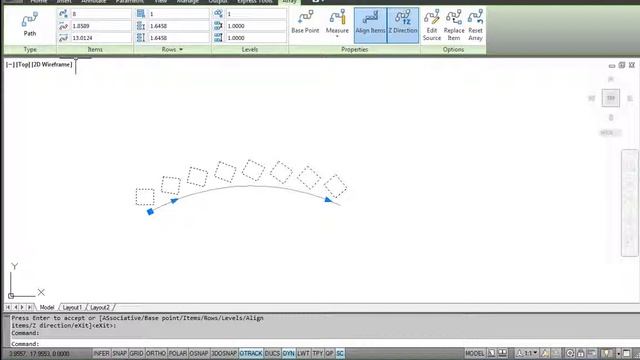Click the SC selection cycling button
The image size is (640, 360).
(x=340, y=353)
